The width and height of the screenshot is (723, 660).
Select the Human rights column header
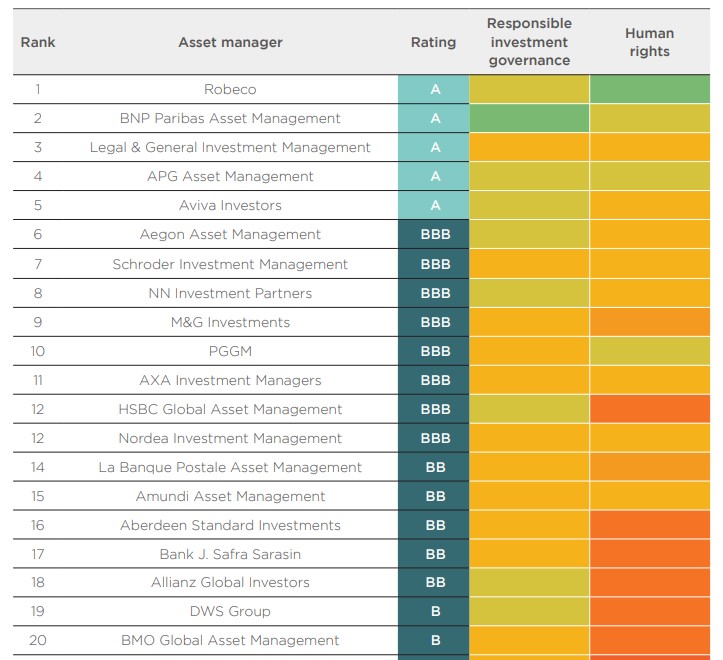coord(649,42)
